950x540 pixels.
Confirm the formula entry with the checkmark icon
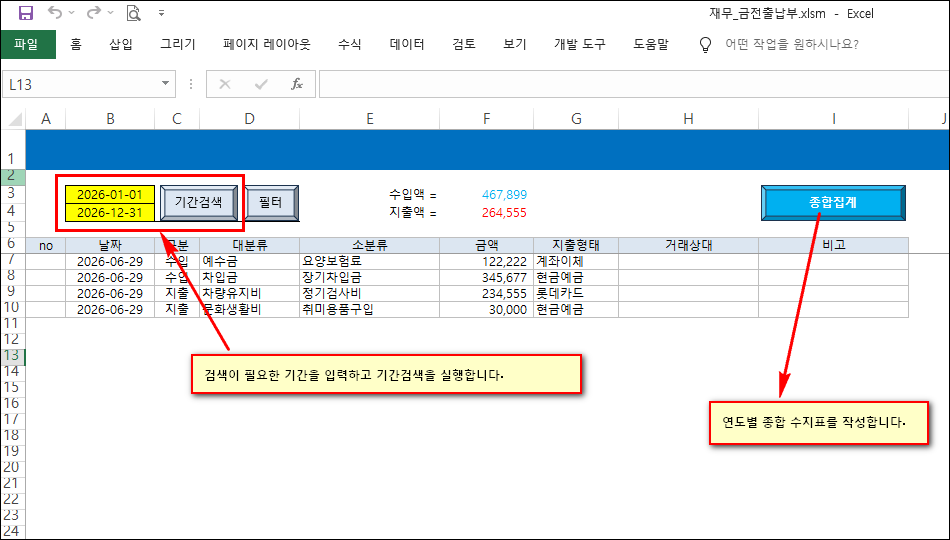(x=261, y=84)
